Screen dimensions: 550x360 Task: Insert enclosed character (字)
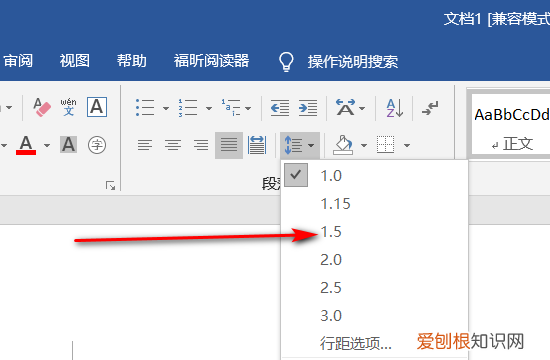tap(97, 145)
